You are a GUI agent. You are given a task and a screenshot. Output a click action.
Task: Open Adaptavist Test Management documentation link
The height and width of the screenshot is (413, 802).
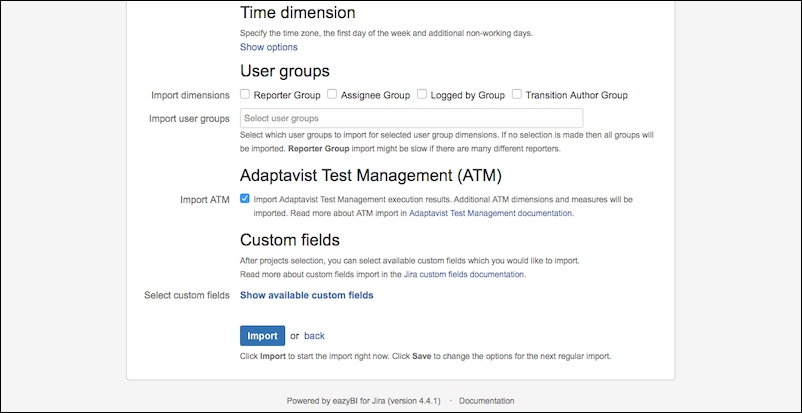pos(491,213)
